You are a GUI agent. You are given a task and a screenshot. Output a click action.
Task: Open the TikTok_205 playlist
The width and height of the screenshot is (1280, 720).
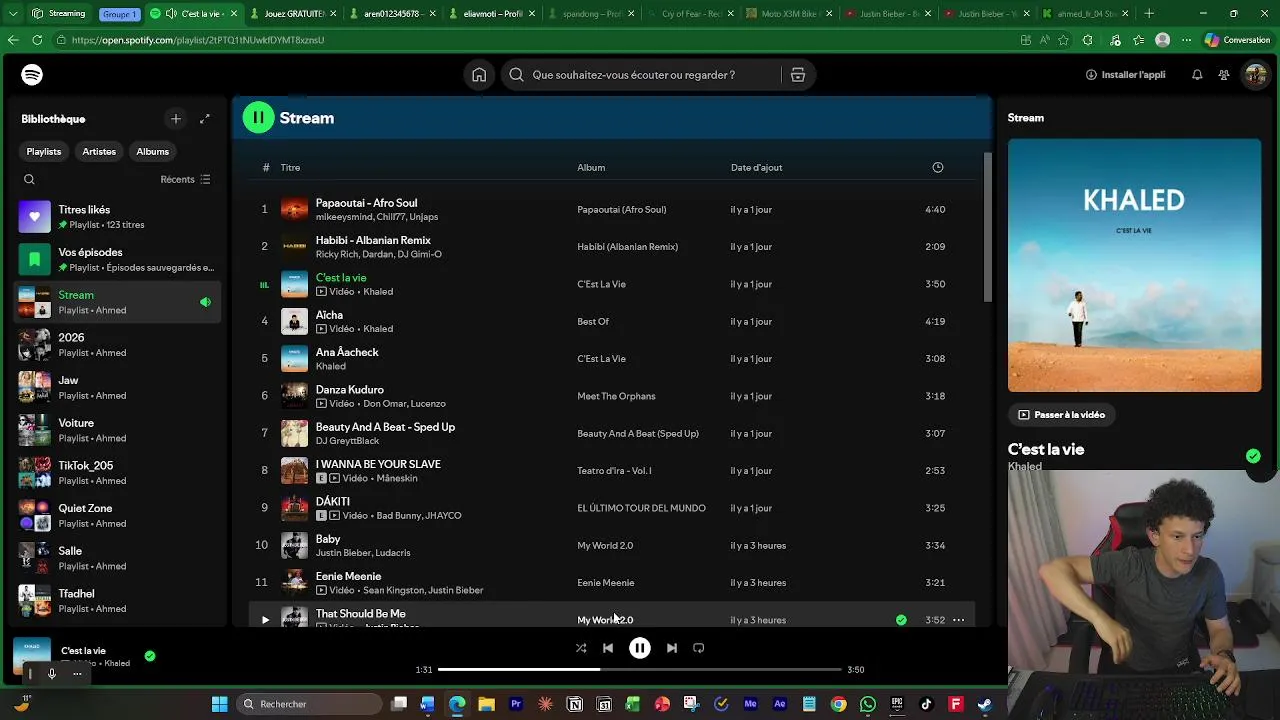(x=118, y=473)
